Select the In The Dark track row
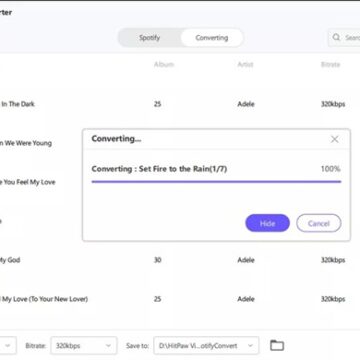Screen dimensions: 360x360 pos(180,104)
